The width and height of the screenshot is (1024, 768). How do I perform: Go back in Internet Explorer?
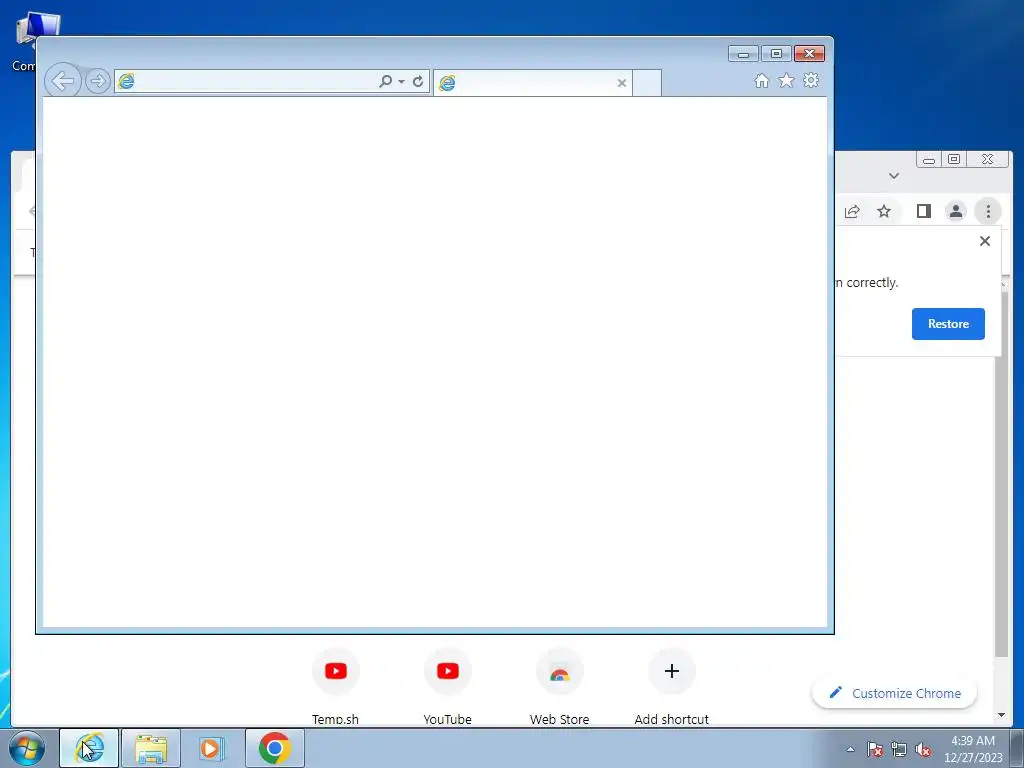[63, 81]
